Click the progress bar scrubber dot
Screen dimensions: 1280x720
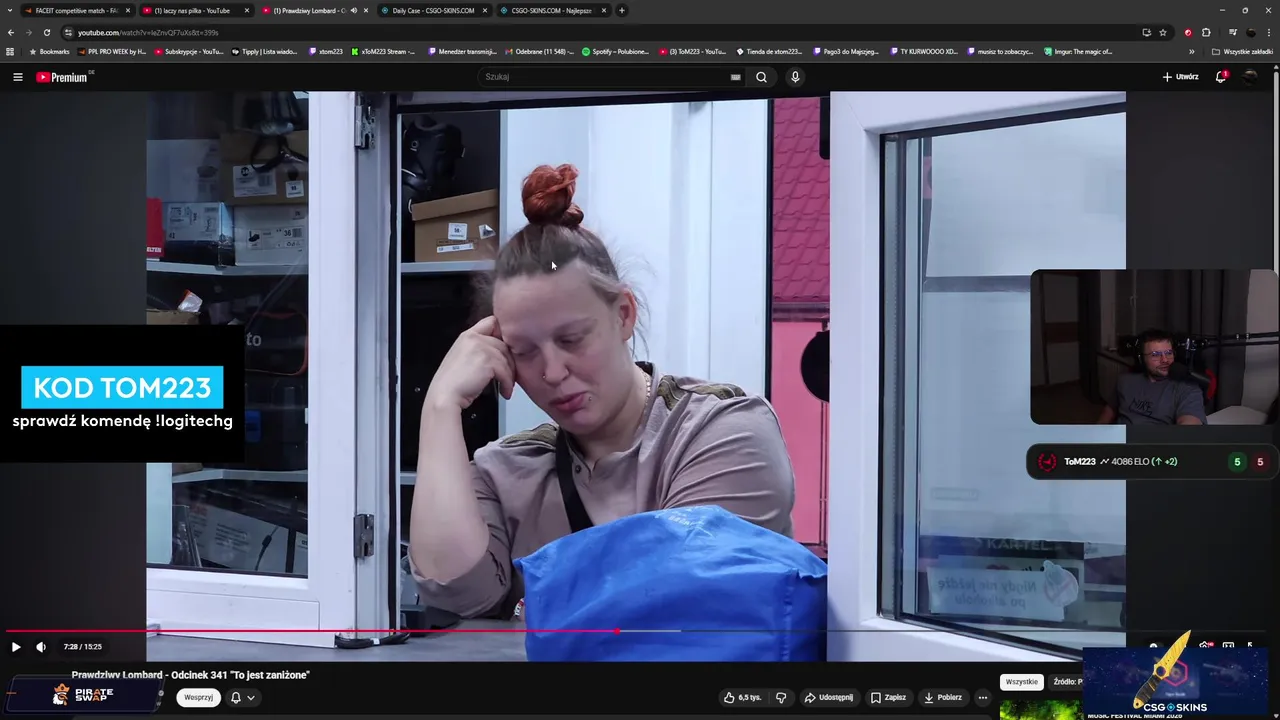click(x=617, y=631)
